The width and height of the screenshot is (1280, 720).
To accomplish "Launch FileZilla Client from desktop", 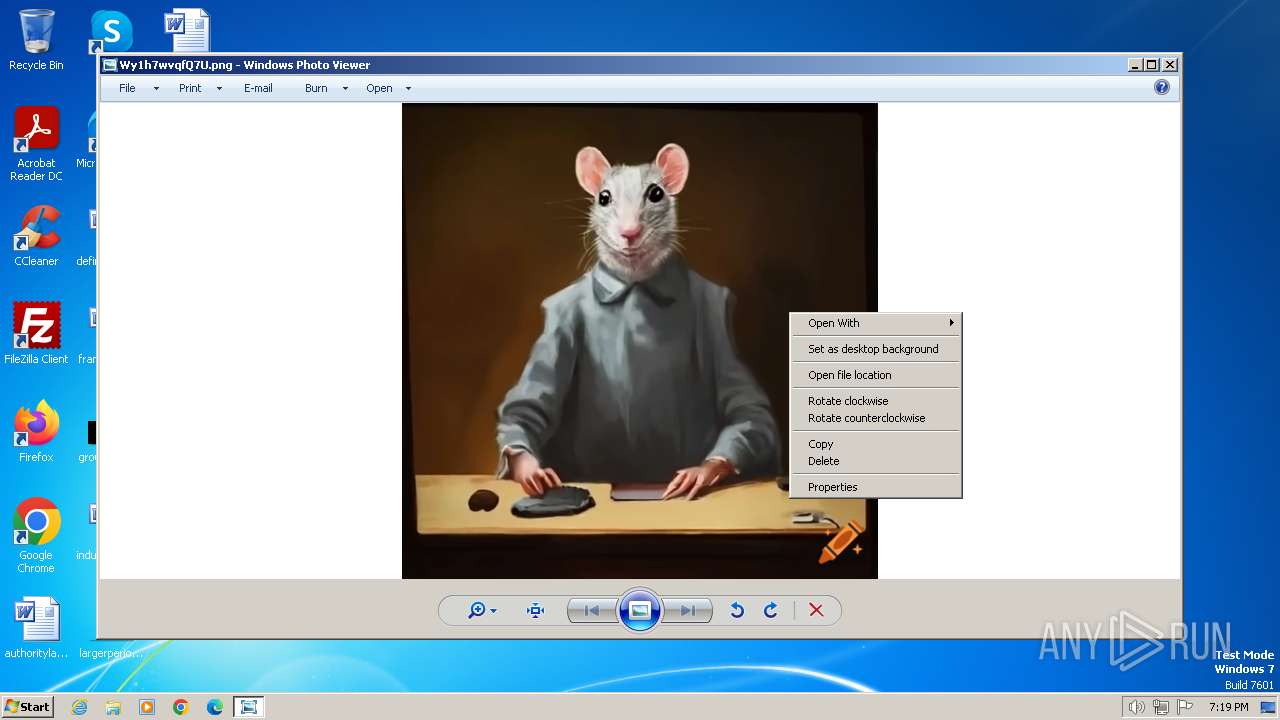I will coord(36,333).
